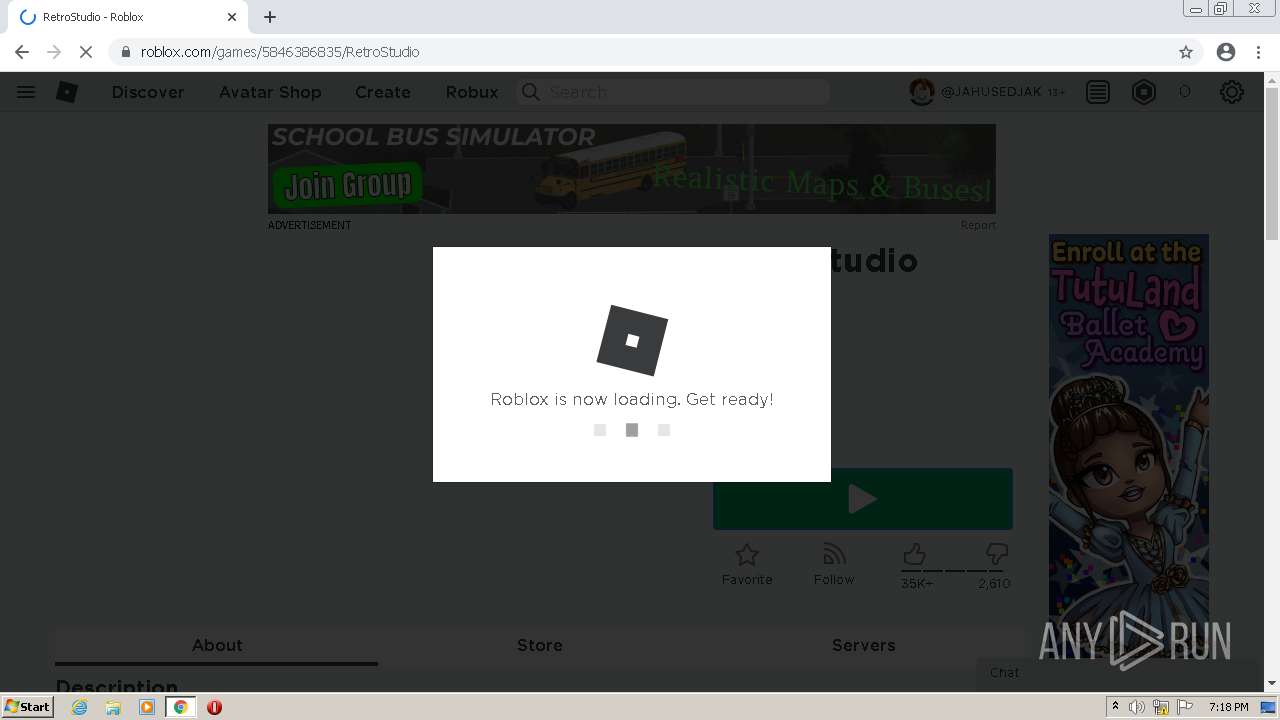Click the Roblox search field
This screenshot has width=1280, height=720.
coord(673,92)
